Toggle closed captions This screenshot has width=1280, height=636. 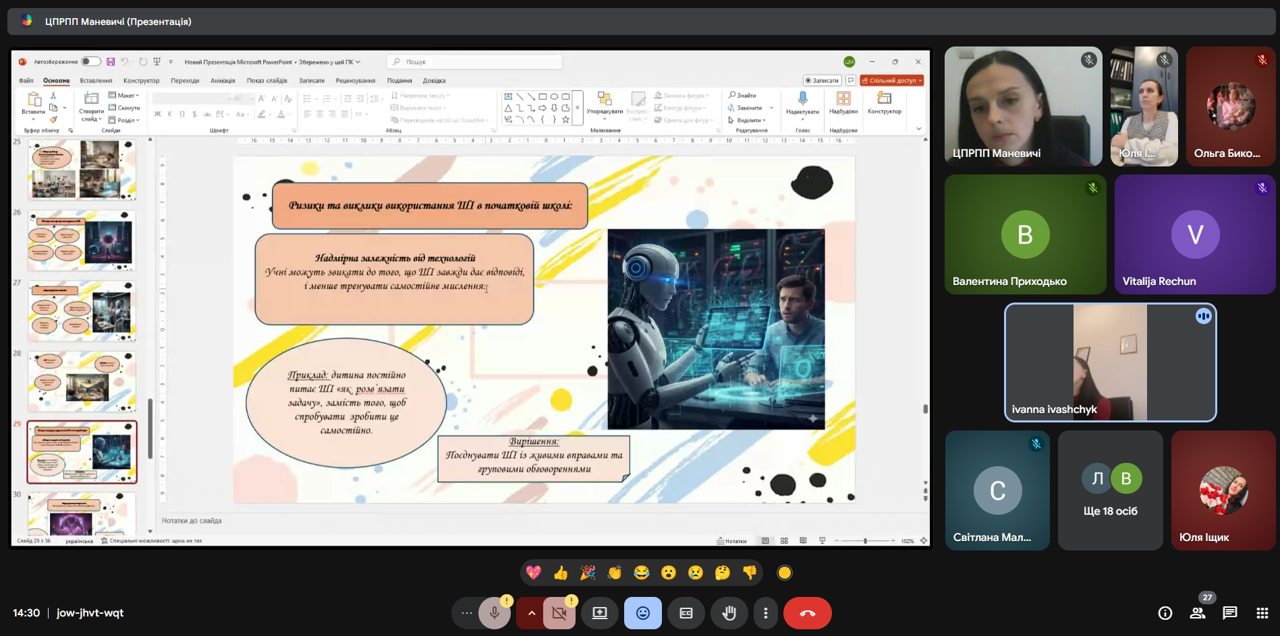(x=686, y=613)
